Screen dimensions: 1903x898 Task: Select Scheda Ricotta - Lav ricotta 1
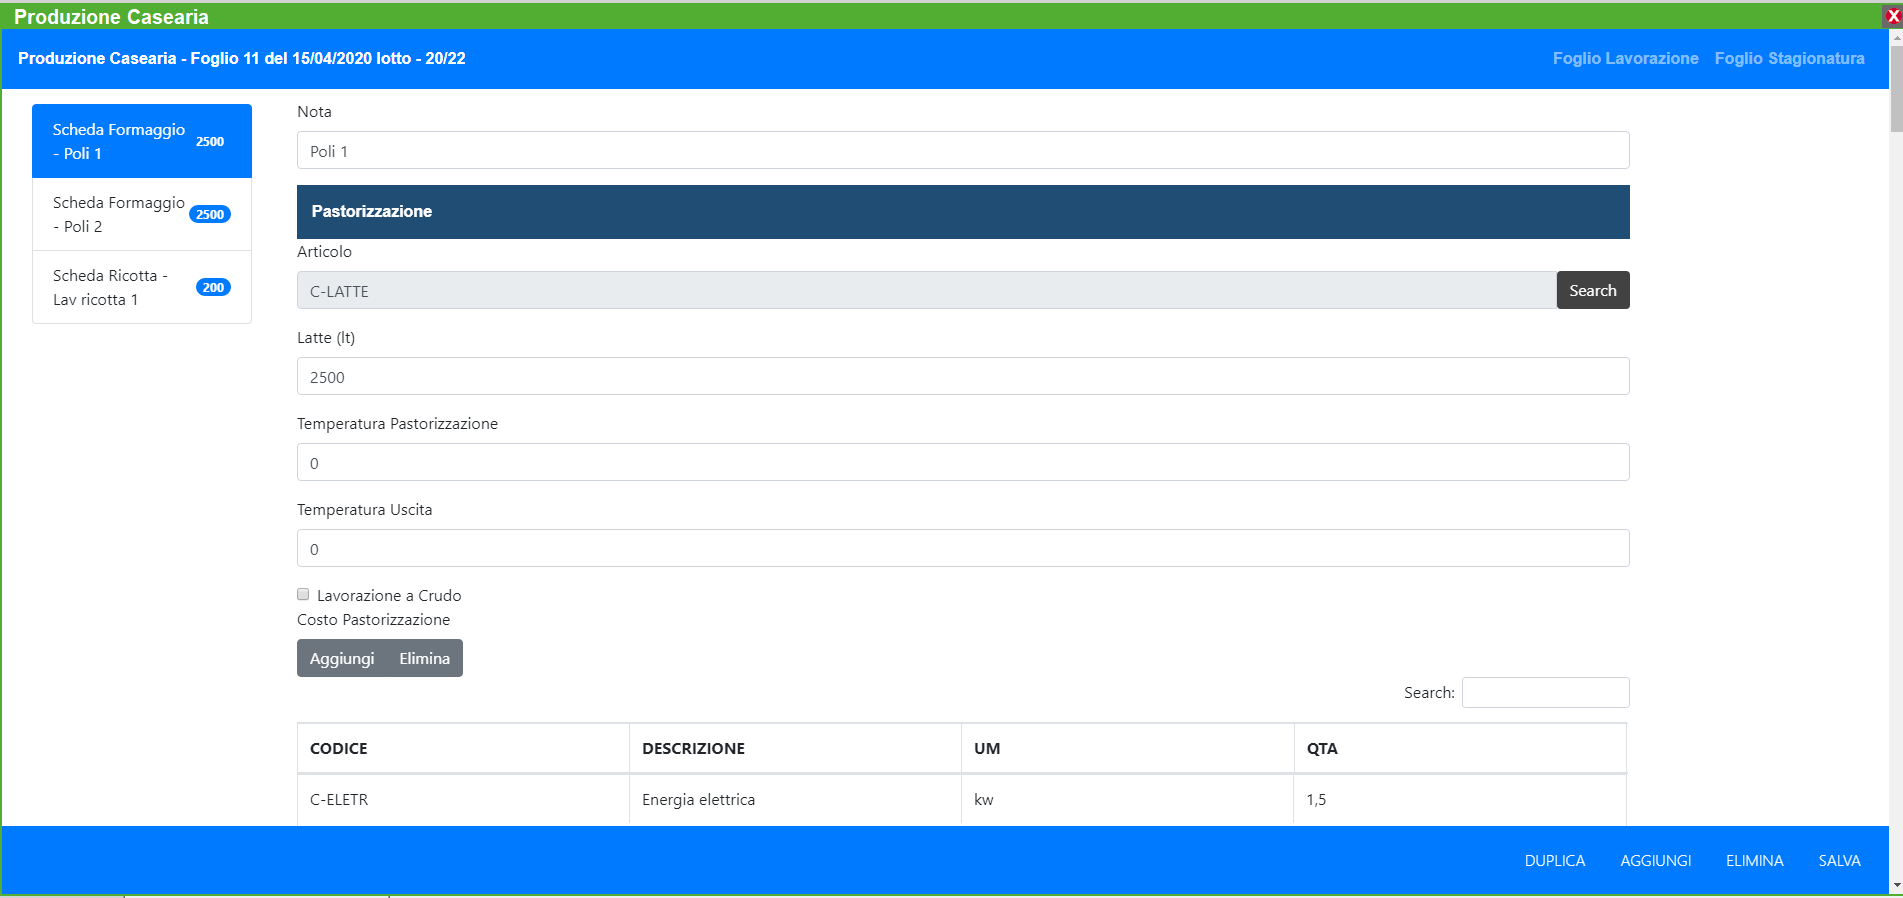[141, 287]
